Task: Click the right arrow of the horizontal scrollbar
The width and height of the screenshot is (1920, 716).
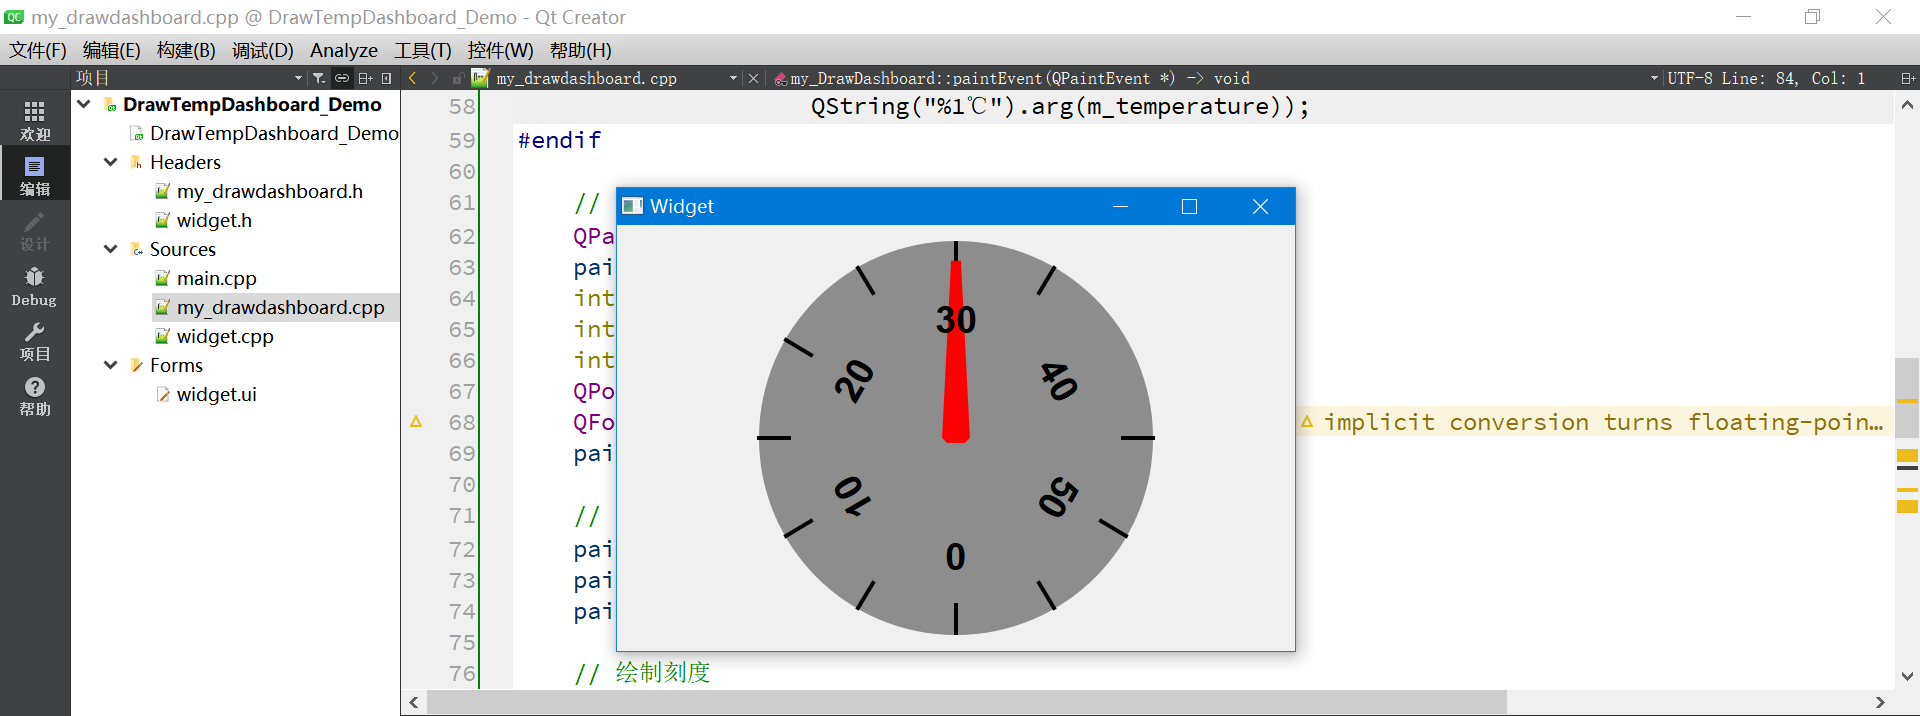Action: 1880,703
